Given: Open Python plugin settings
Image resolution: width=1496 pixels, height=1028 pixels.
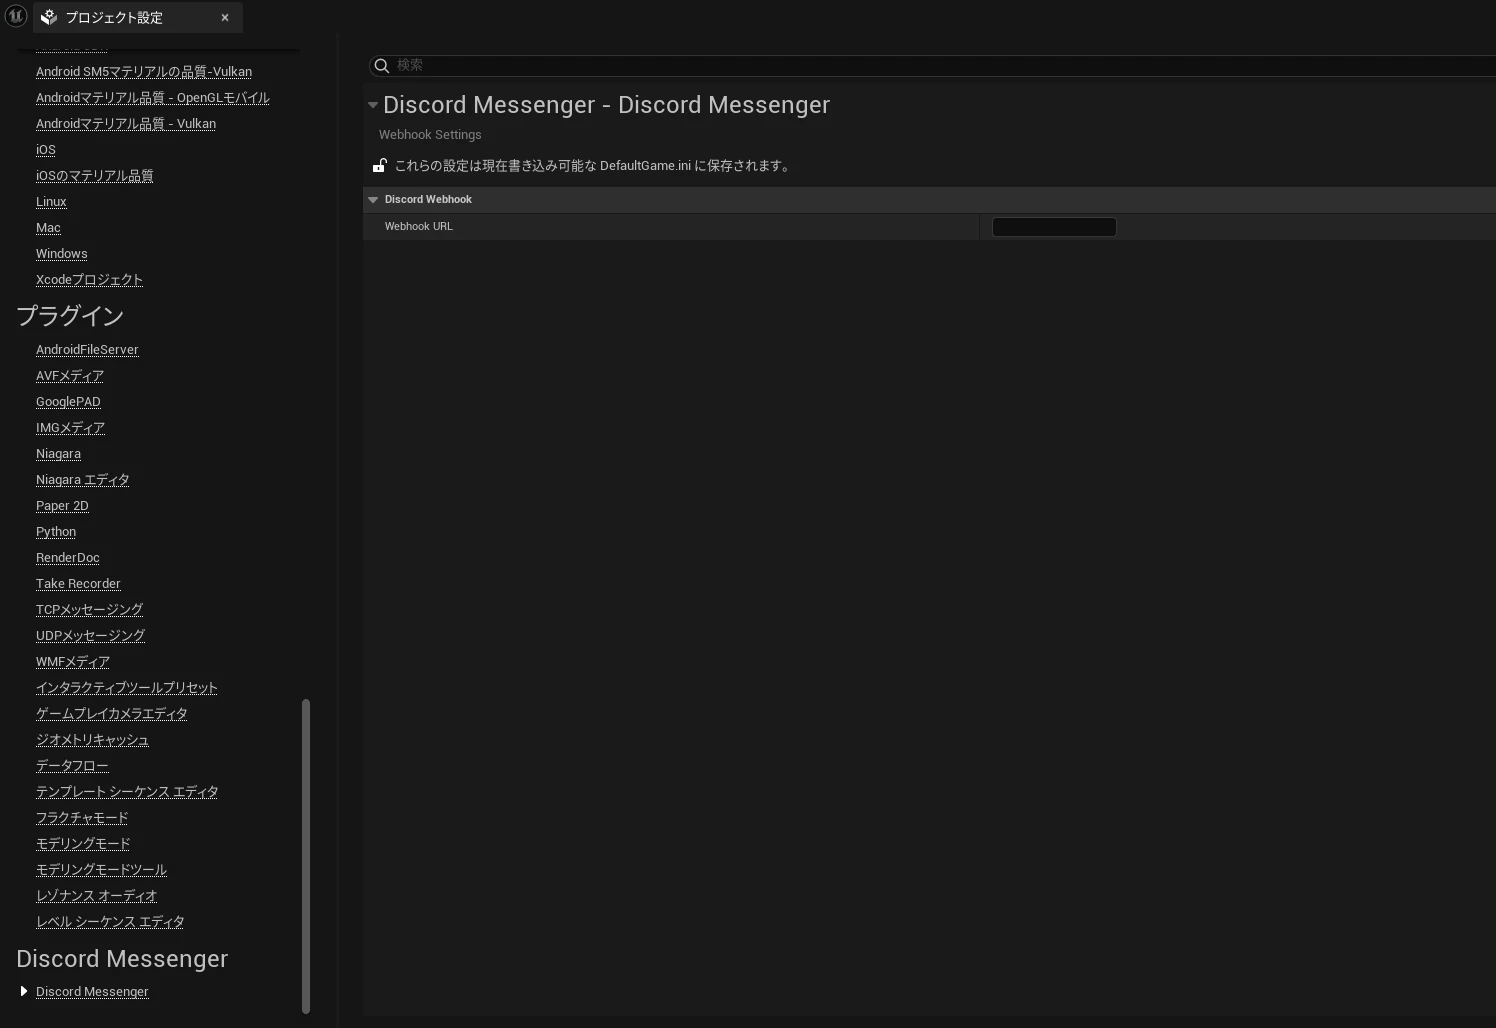Looking at the screenshot, I should 56,532.
